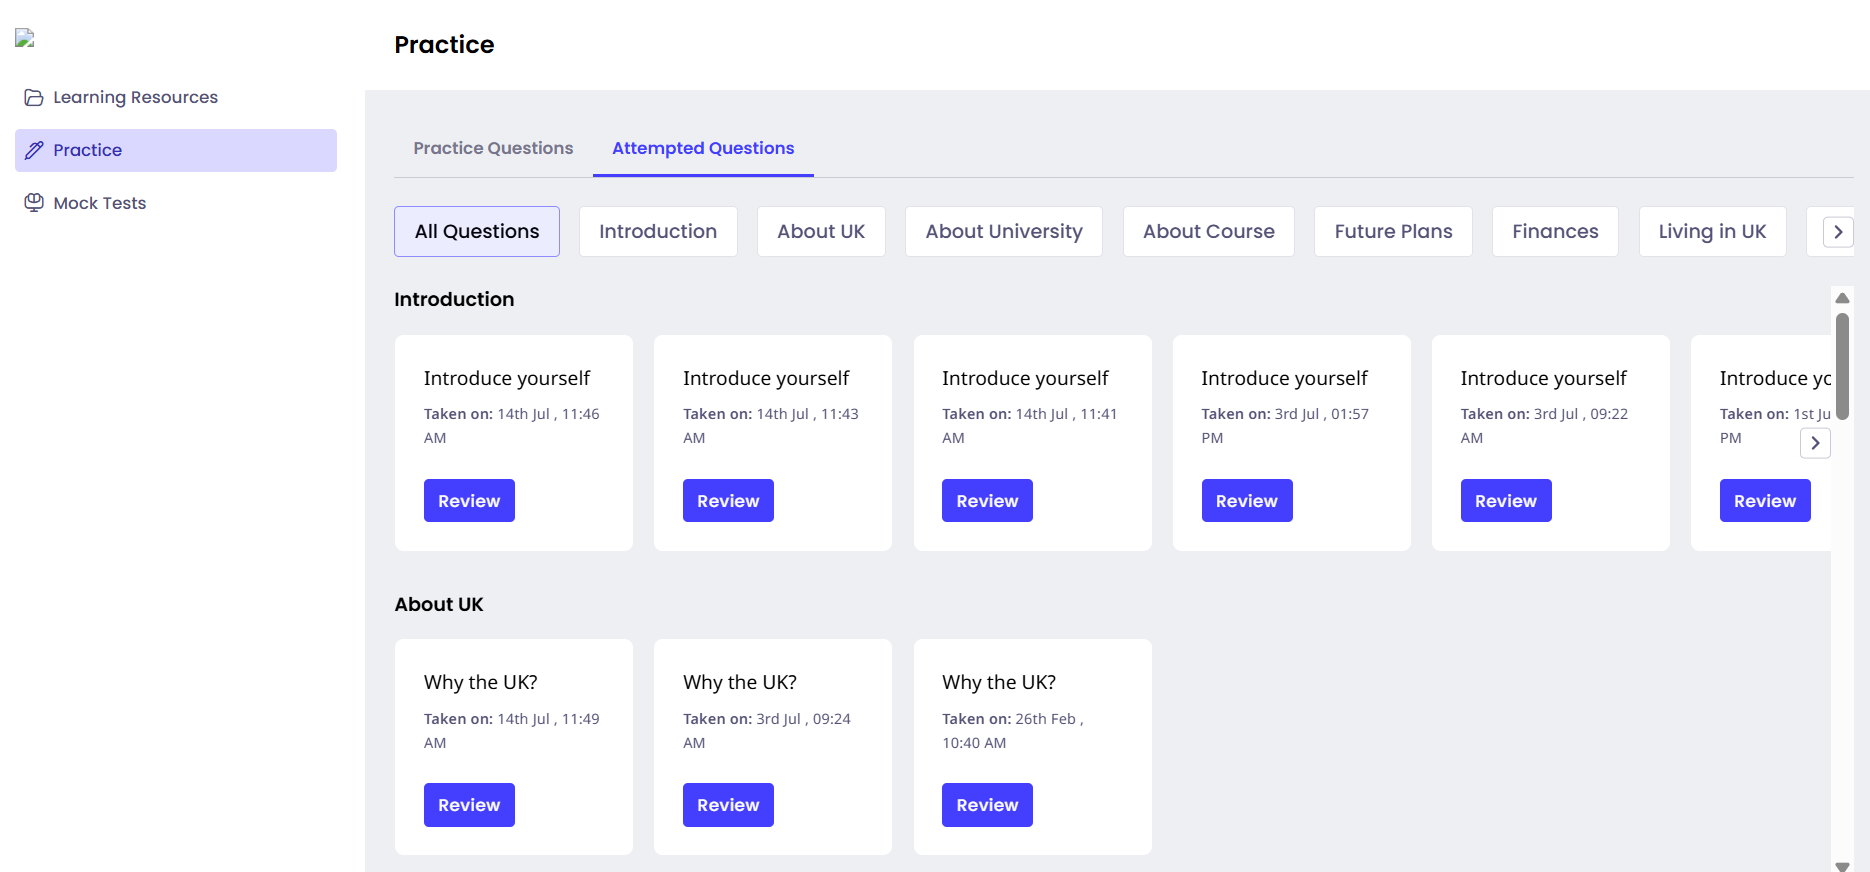Filter by About Course category
The width and height of the screenshot is (1870, 872).
(1209, 231)
